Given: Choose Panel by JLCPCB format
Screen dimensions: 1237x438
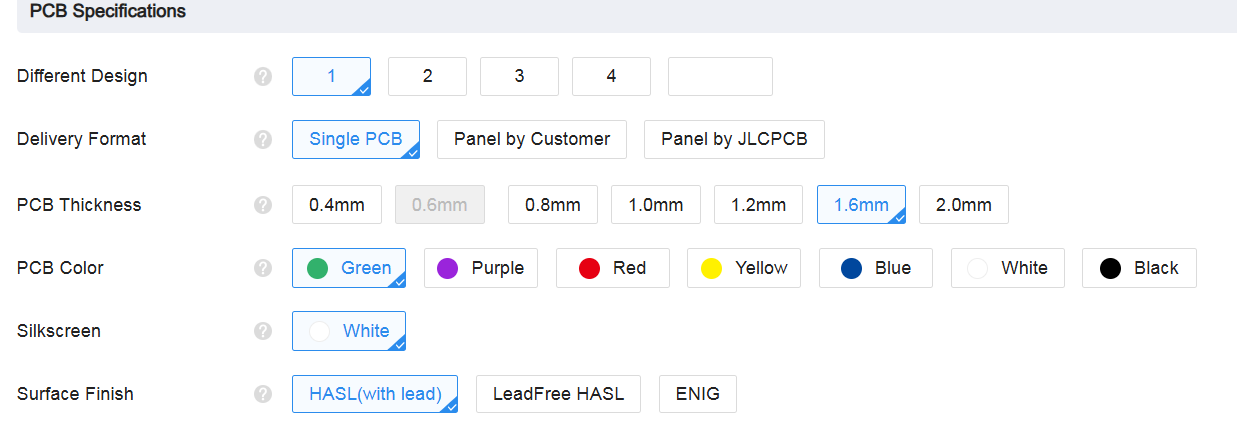Looking at the screenshot, I should 734,139.
